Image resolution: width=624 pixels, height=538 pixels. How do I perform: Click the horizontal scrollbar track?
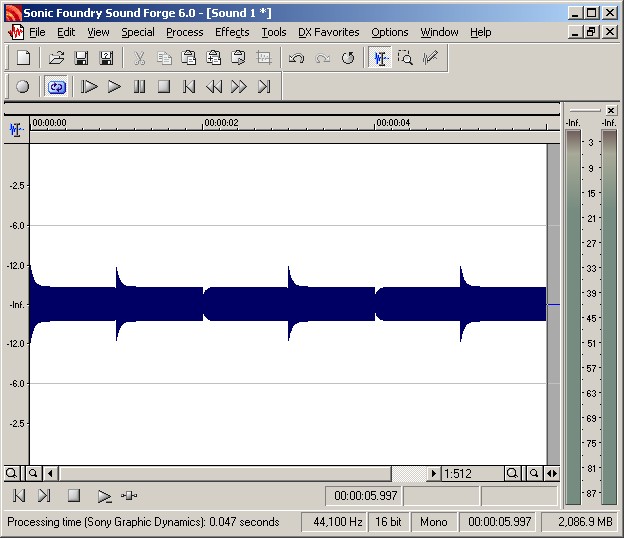(409, 474)
